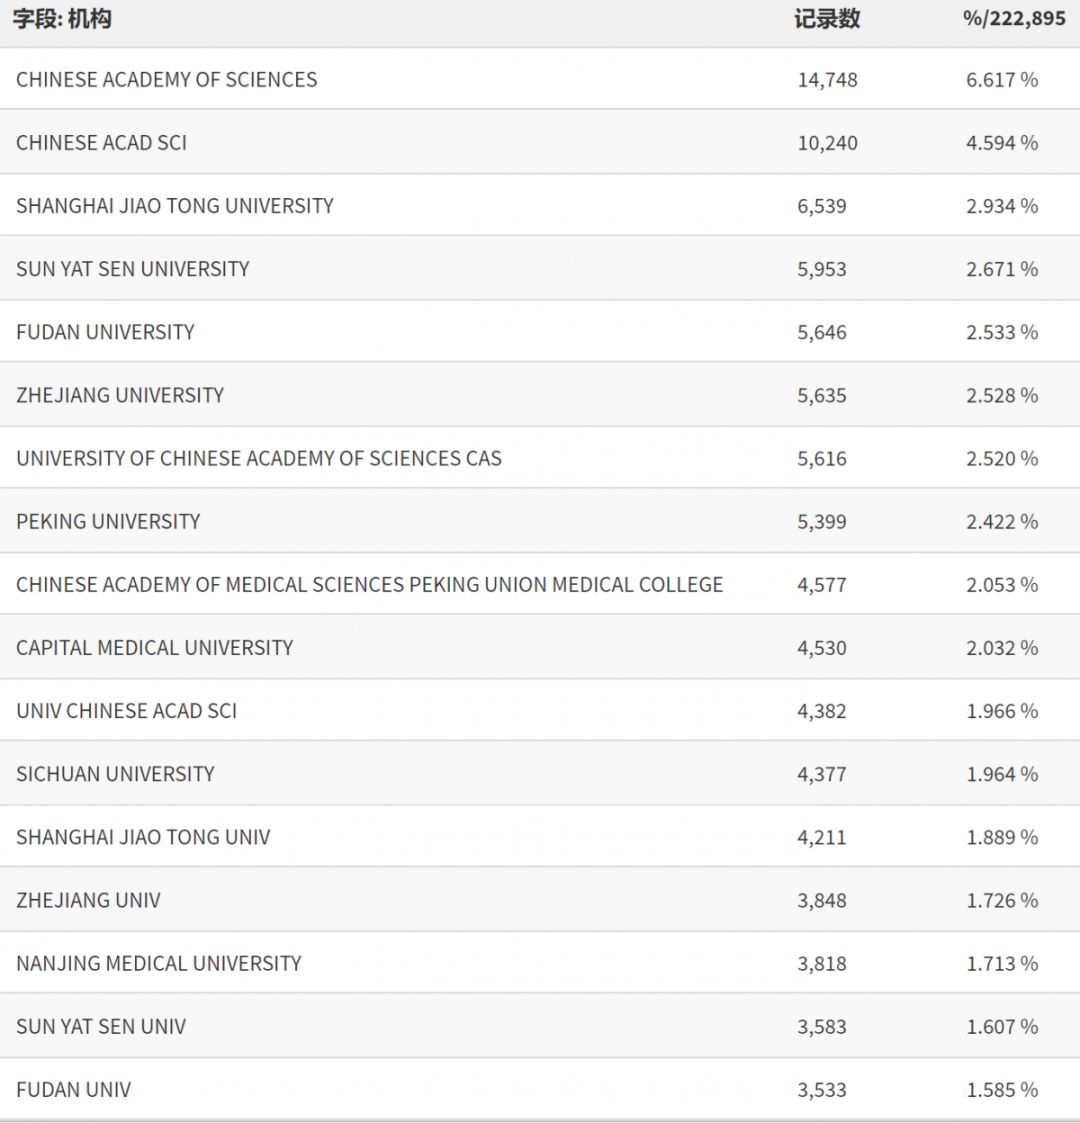This screenshot has height=1123, width=1080.
Task: Open University of Chinese Academy of Sciences CAS
Action: 258,458
